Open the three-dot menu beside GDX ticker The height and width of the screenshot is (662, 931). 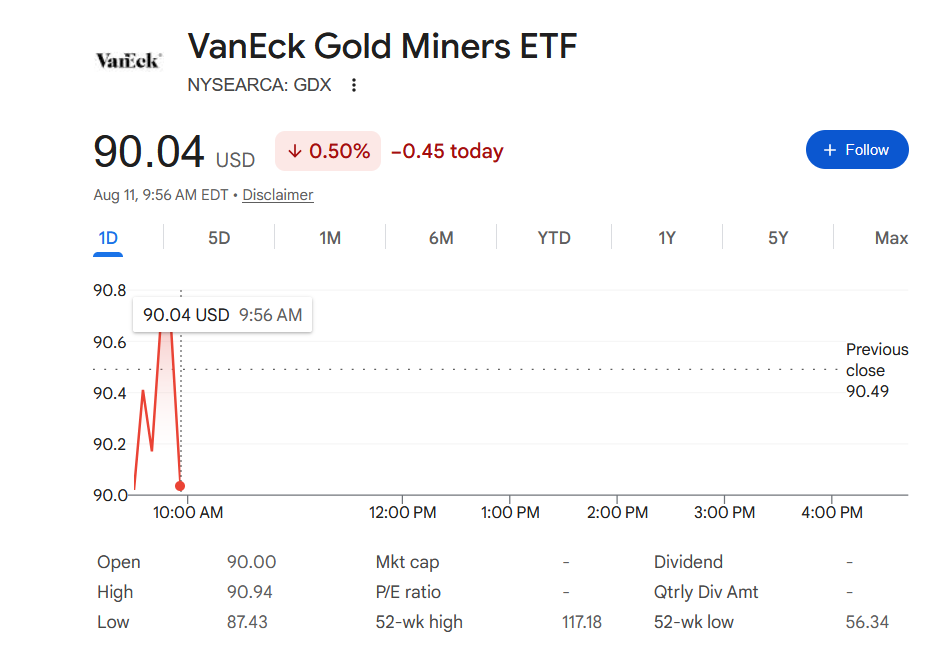354,85
